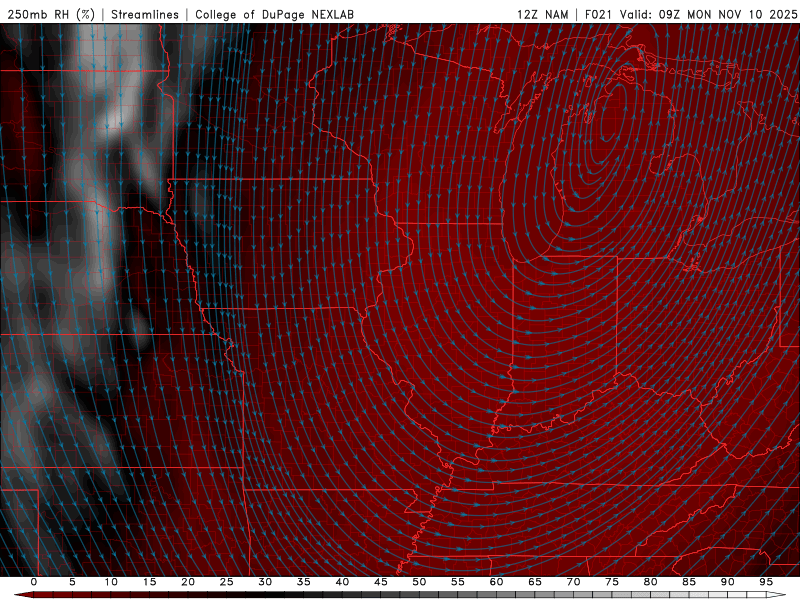This screenshot has height=600, width=800.
Task: Click the black colorbar segment between 30 and 35
Action: (x=284, y=595)
